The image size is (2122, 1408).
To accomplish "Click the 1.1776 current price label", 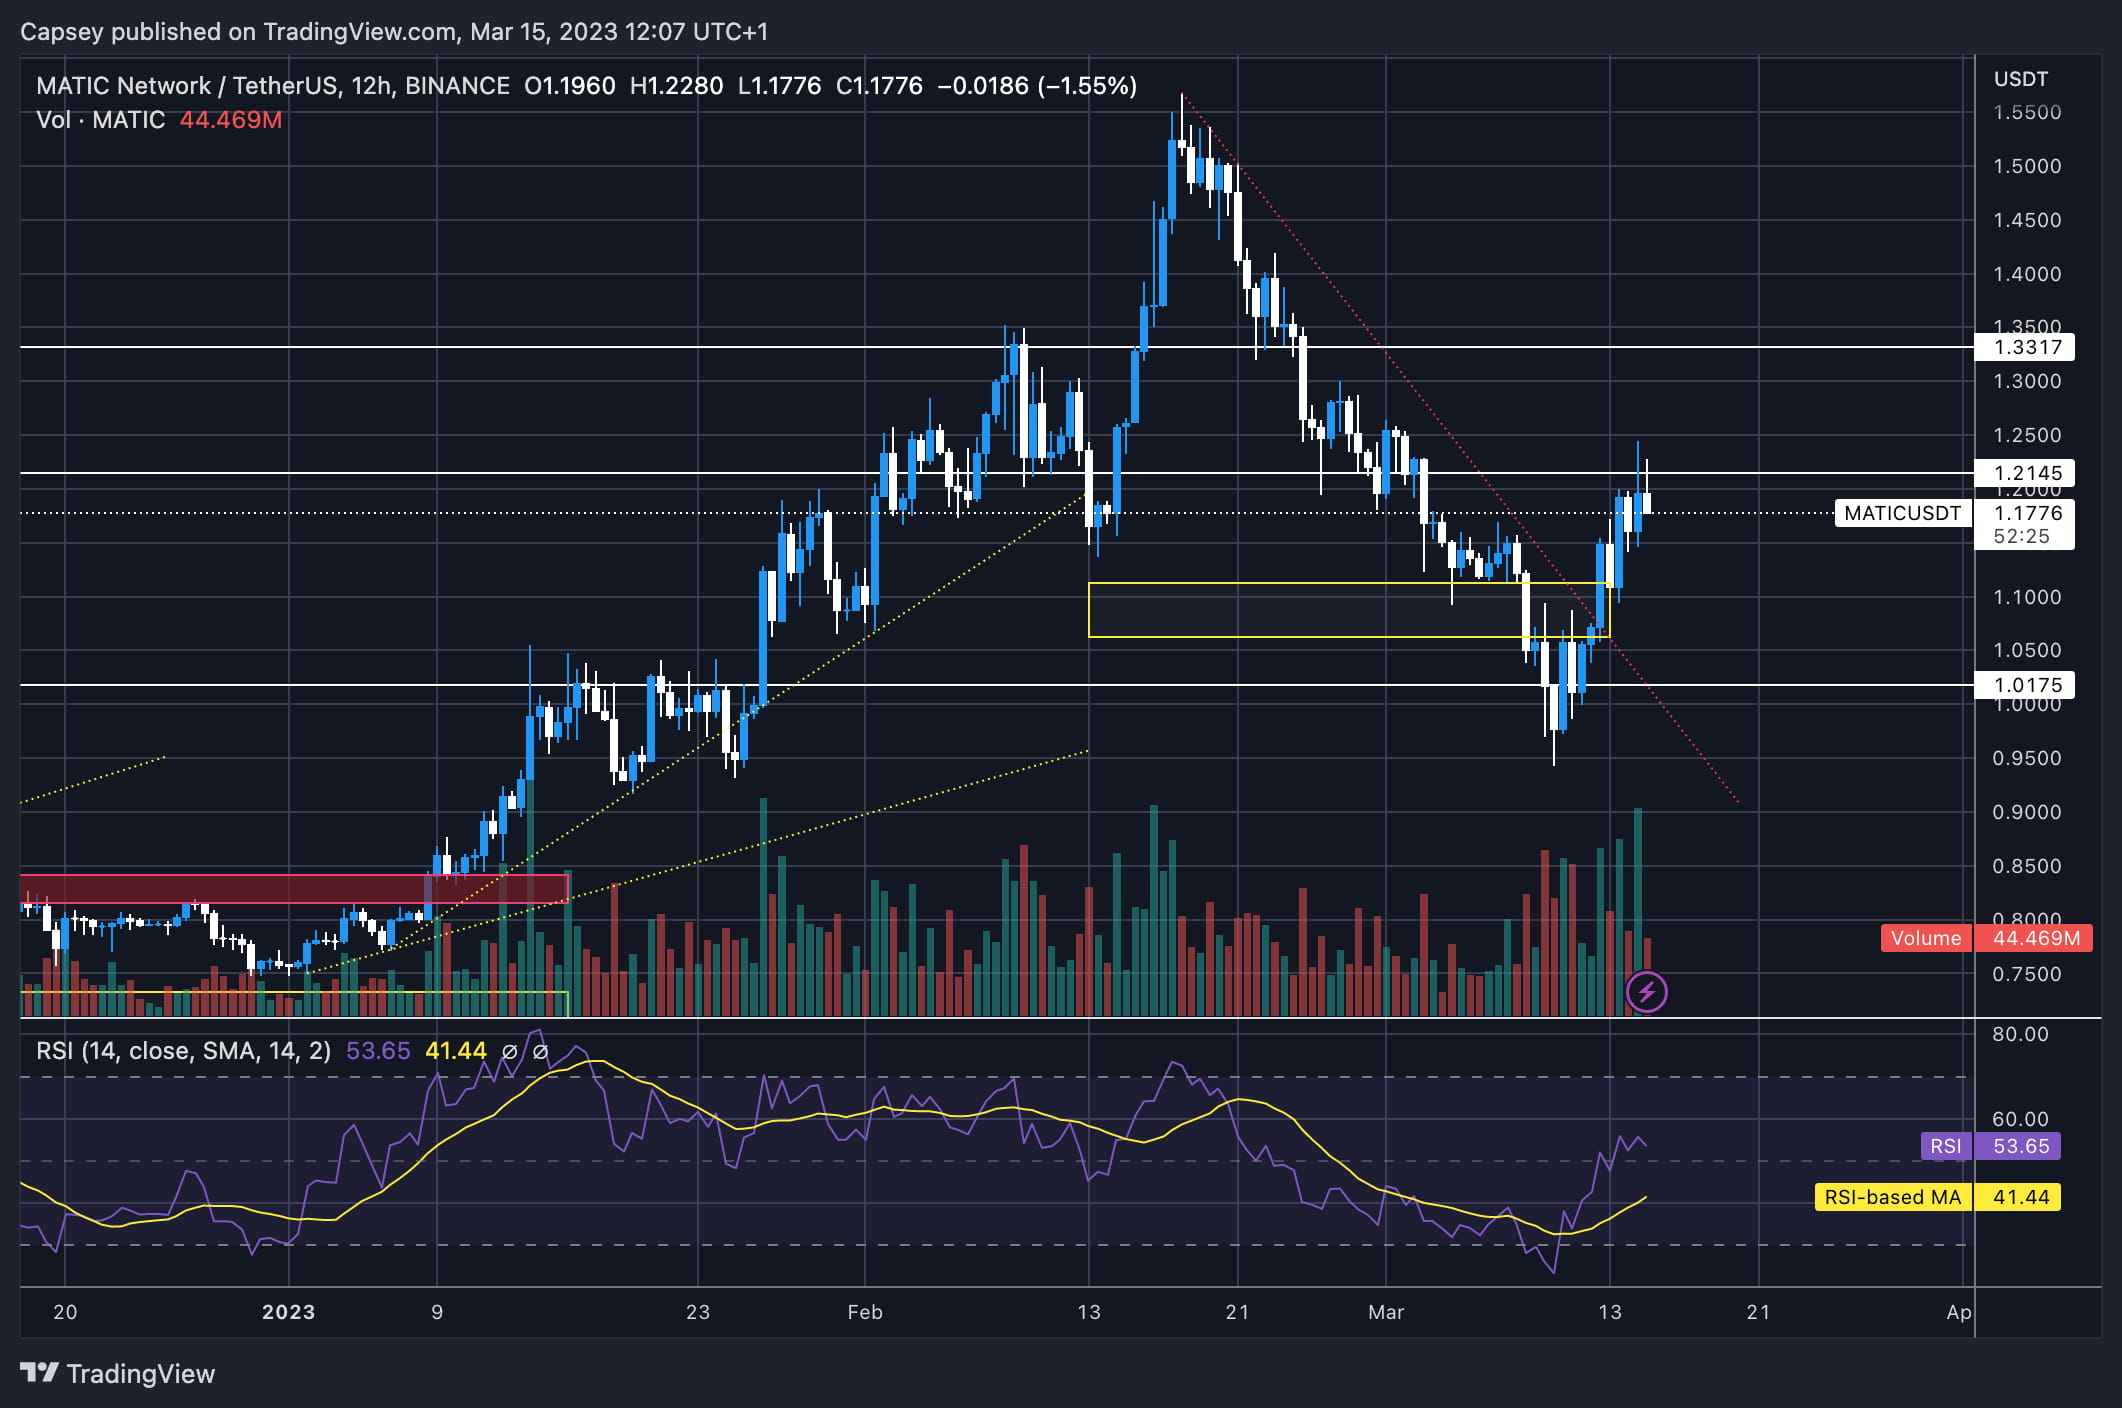I will click(x=2027, y=513).
